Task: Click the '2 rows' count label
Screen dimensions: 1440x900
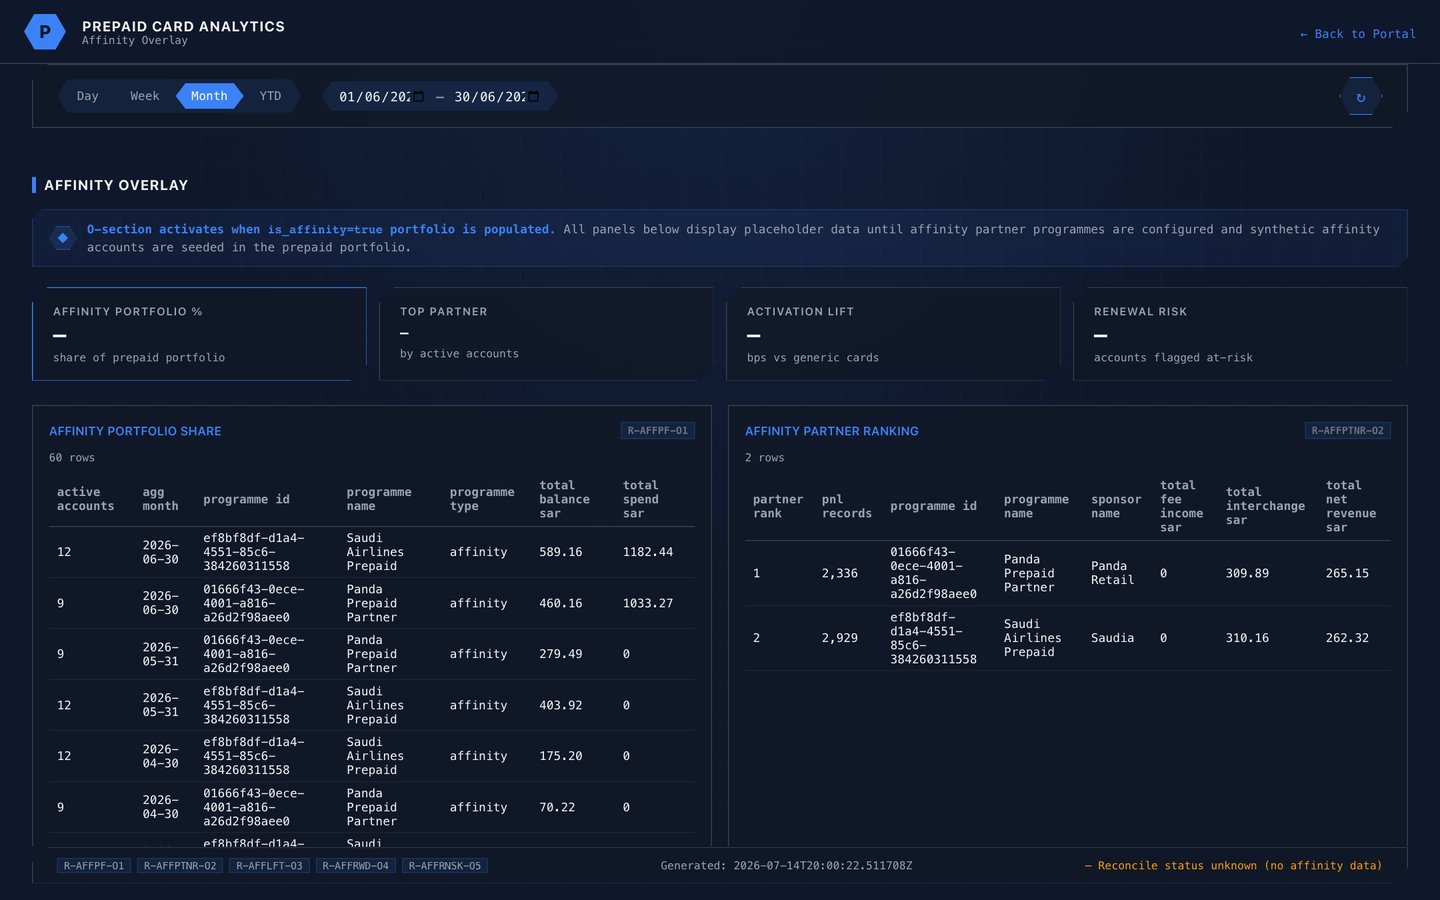Action: tap(764, 458)
